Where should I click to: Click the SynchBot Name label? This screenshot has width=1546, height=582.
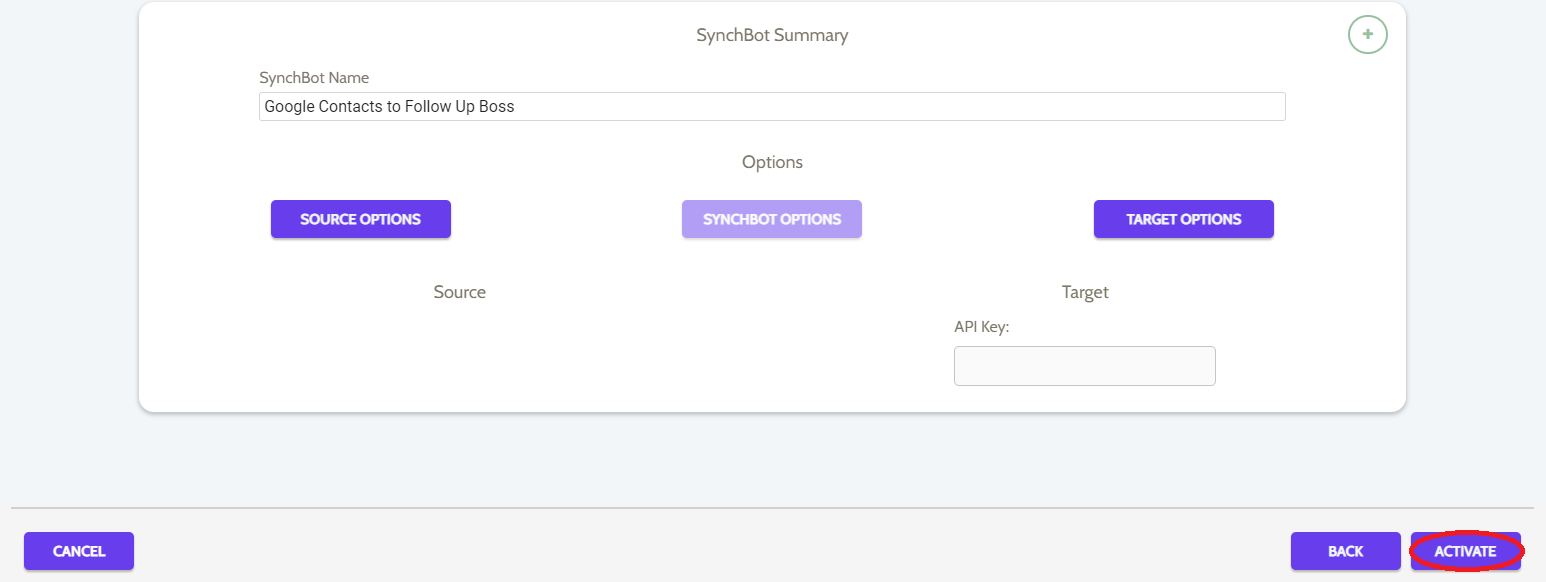coord(314,77)
